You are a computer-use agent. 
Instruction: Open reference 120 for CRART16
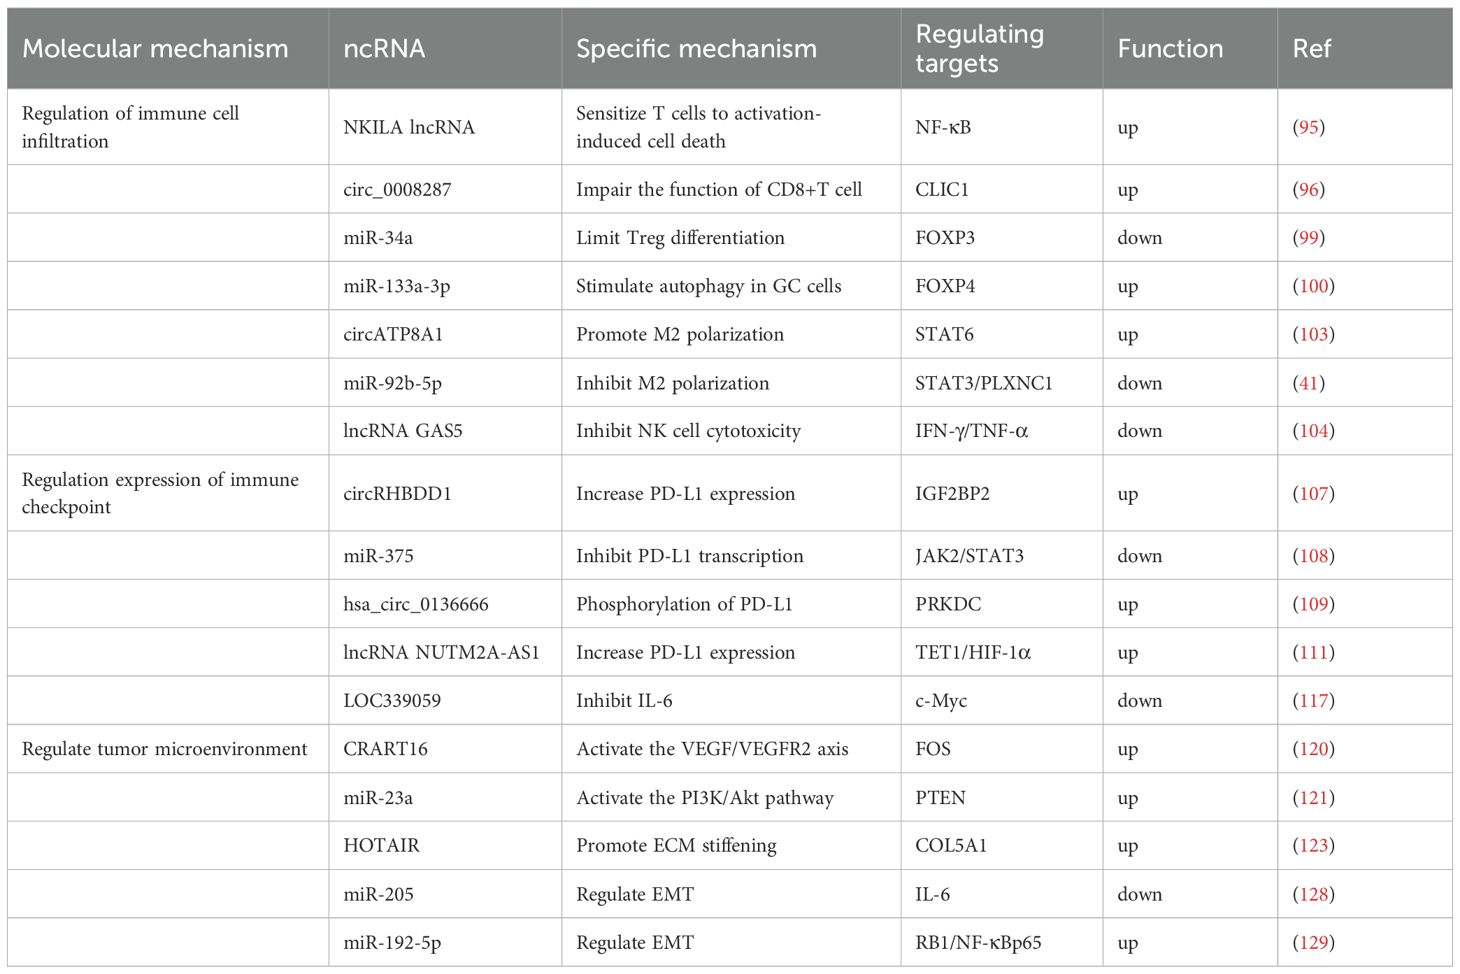coord(1313,749)
